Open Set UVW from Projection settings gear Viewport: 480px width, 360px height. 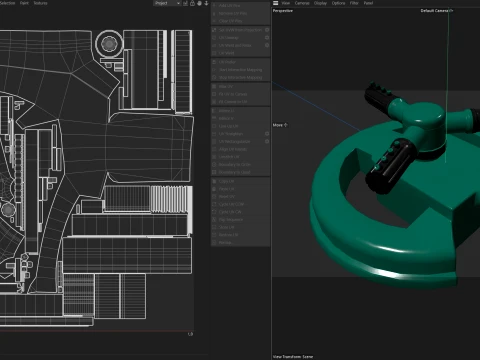[267, 30]
